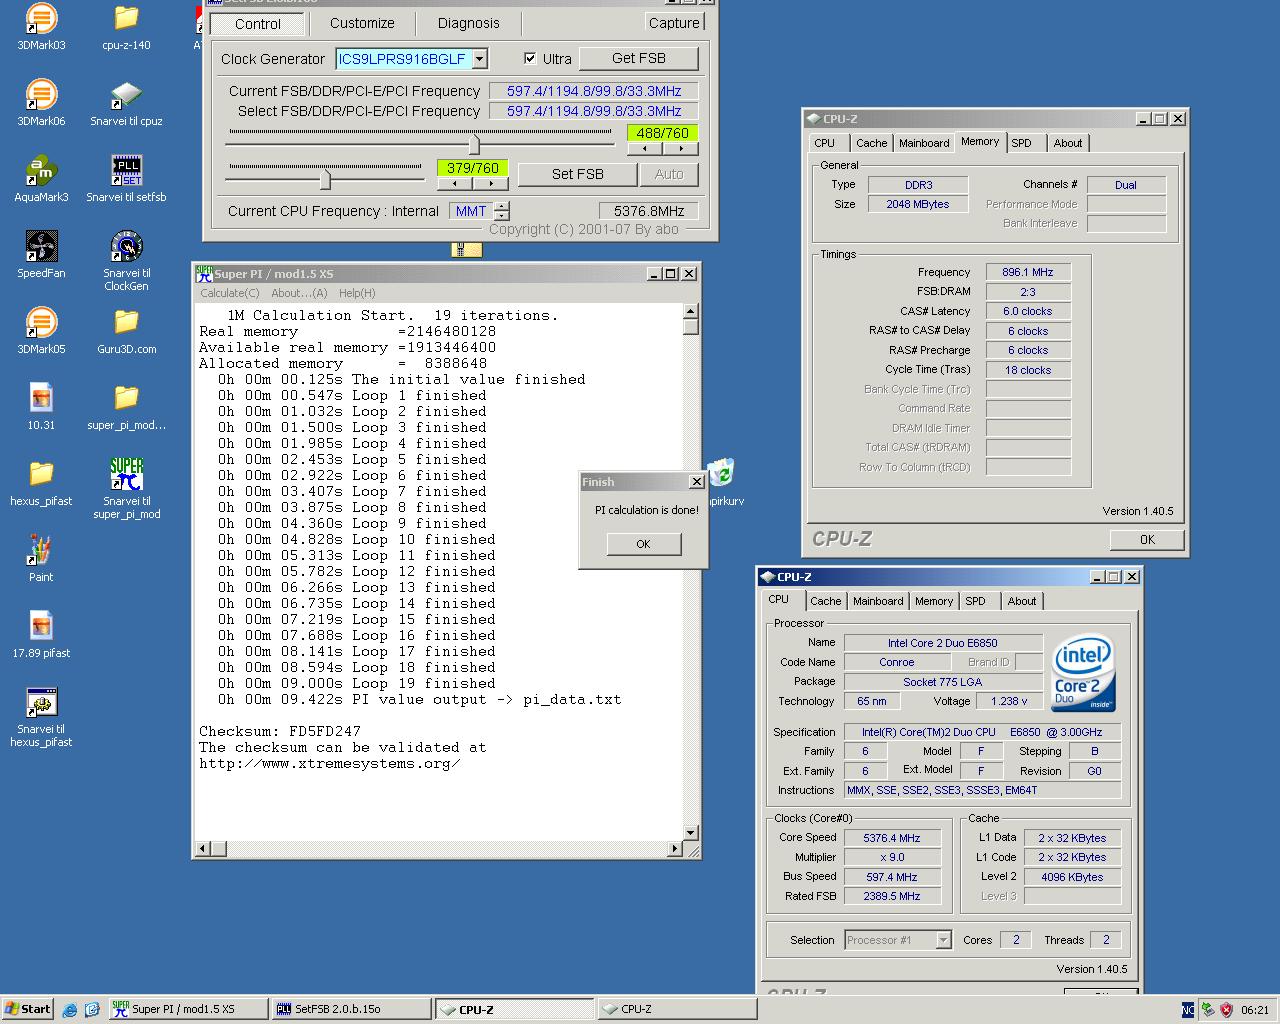Click Get FSB button

(x=638, y=58)
